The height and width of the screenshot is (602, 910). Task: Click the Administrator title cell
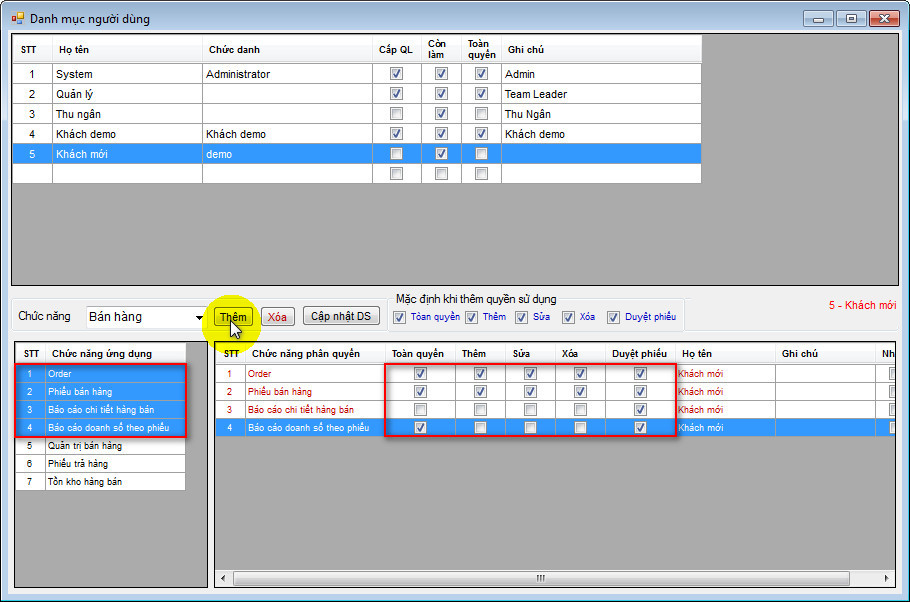pyautogui.click(x=287, y=74)
